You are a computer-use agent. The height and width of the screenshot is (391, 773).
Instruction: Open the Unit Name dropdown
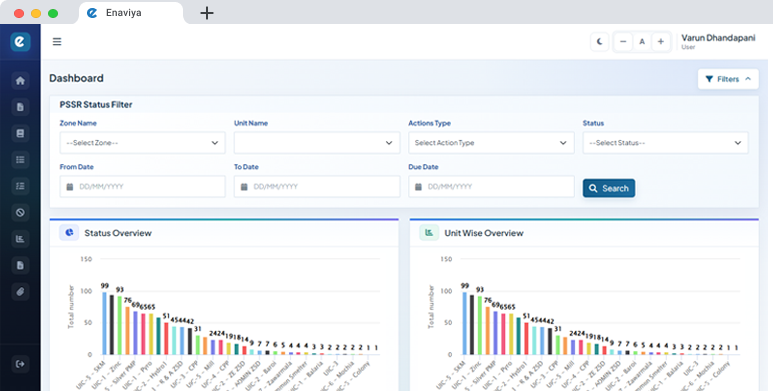[317, 143]
